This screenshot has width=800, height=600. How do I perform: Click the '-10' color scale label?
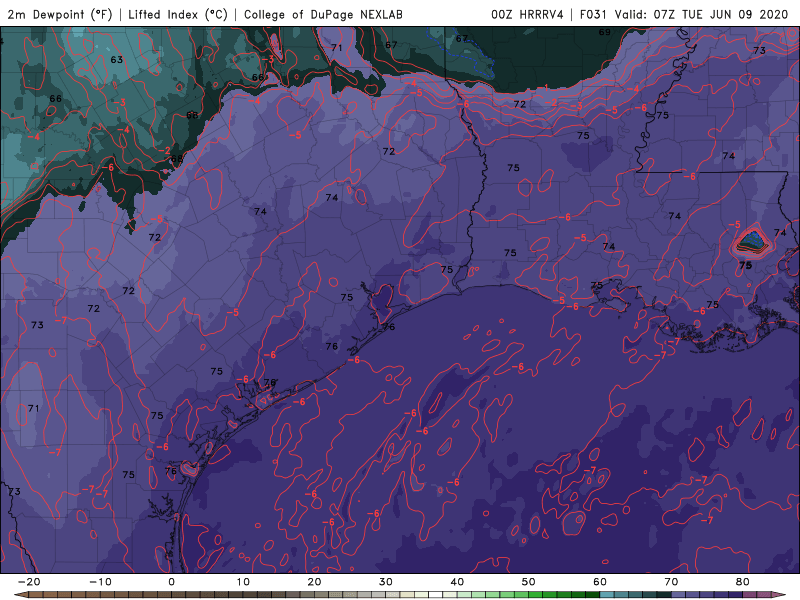pyautogui.click(x=100, y=582)
